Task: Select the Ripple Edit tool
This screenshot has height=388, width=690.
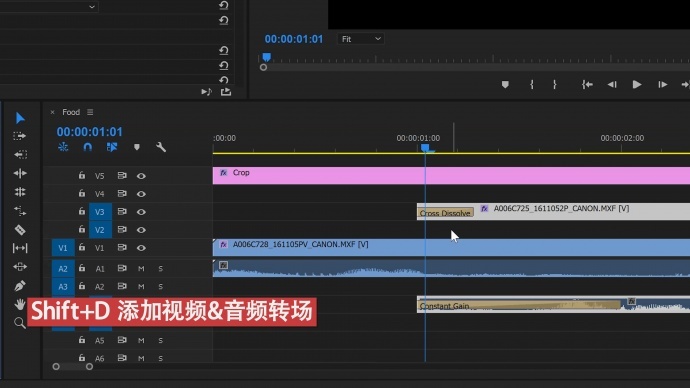Action: (x=20, y=173)
